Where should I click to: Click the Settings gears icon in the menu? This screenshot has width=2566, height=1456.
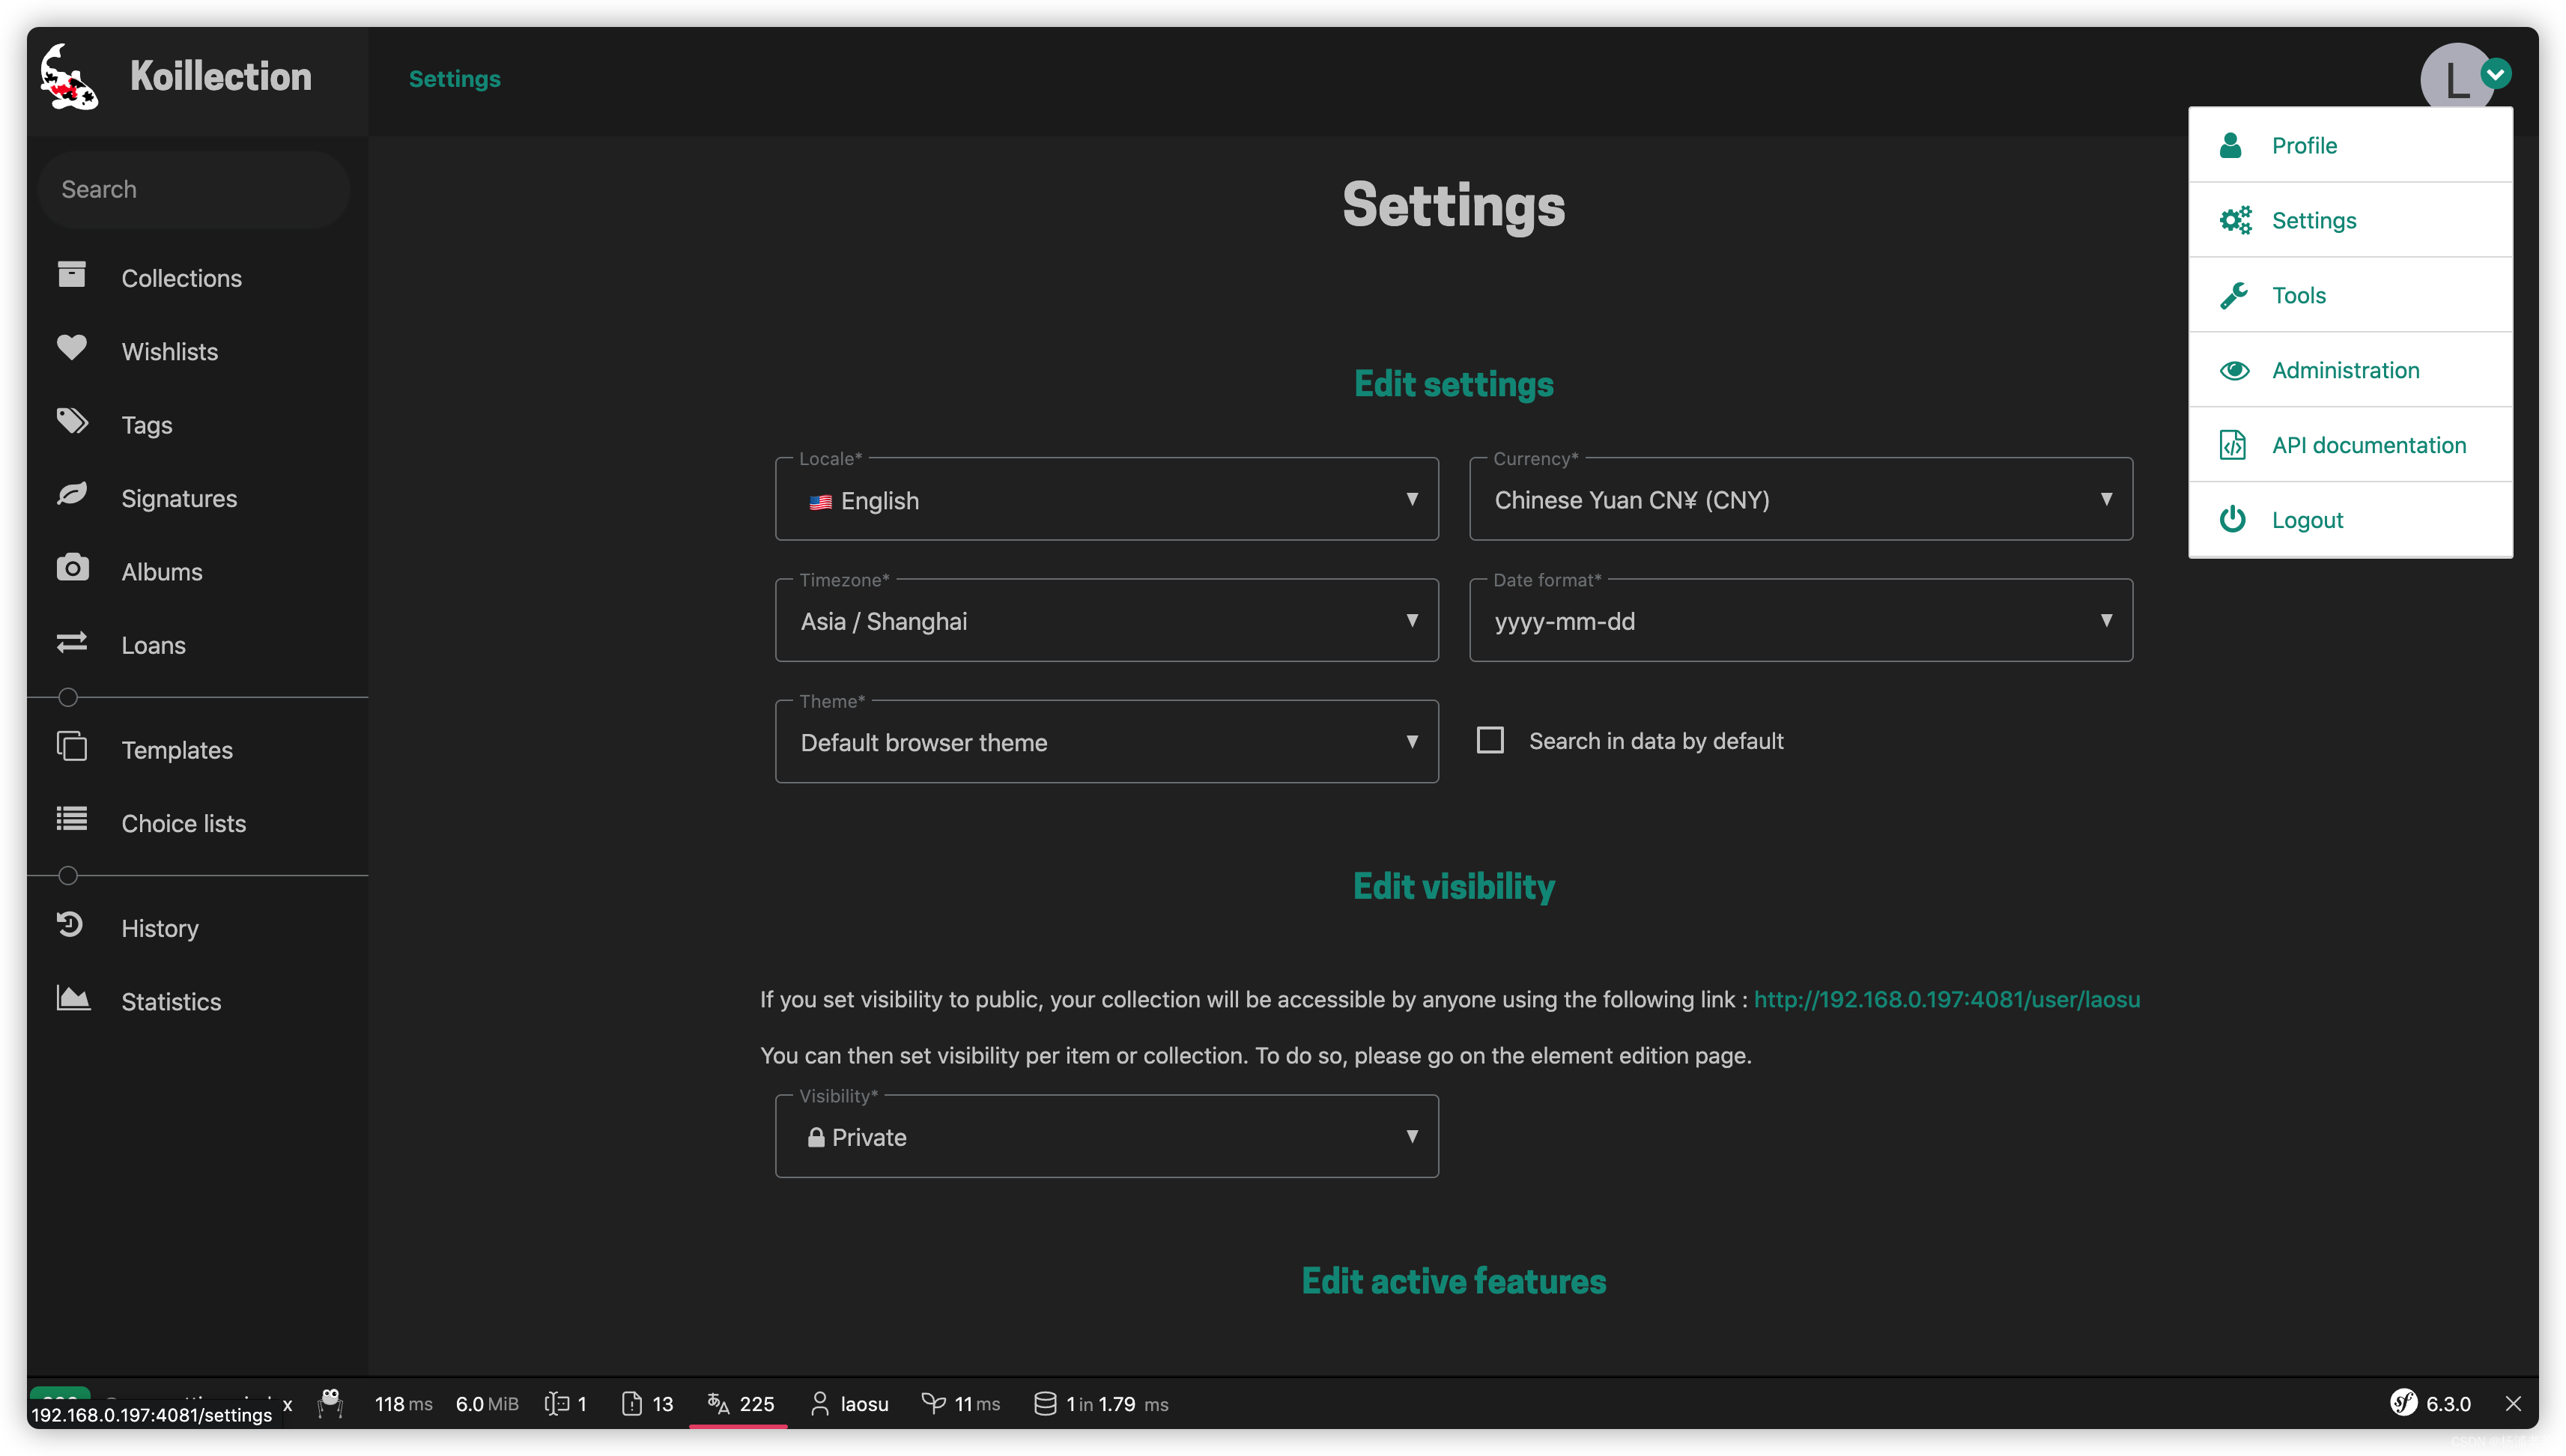pyautogui.click(x=2235, y=220)
